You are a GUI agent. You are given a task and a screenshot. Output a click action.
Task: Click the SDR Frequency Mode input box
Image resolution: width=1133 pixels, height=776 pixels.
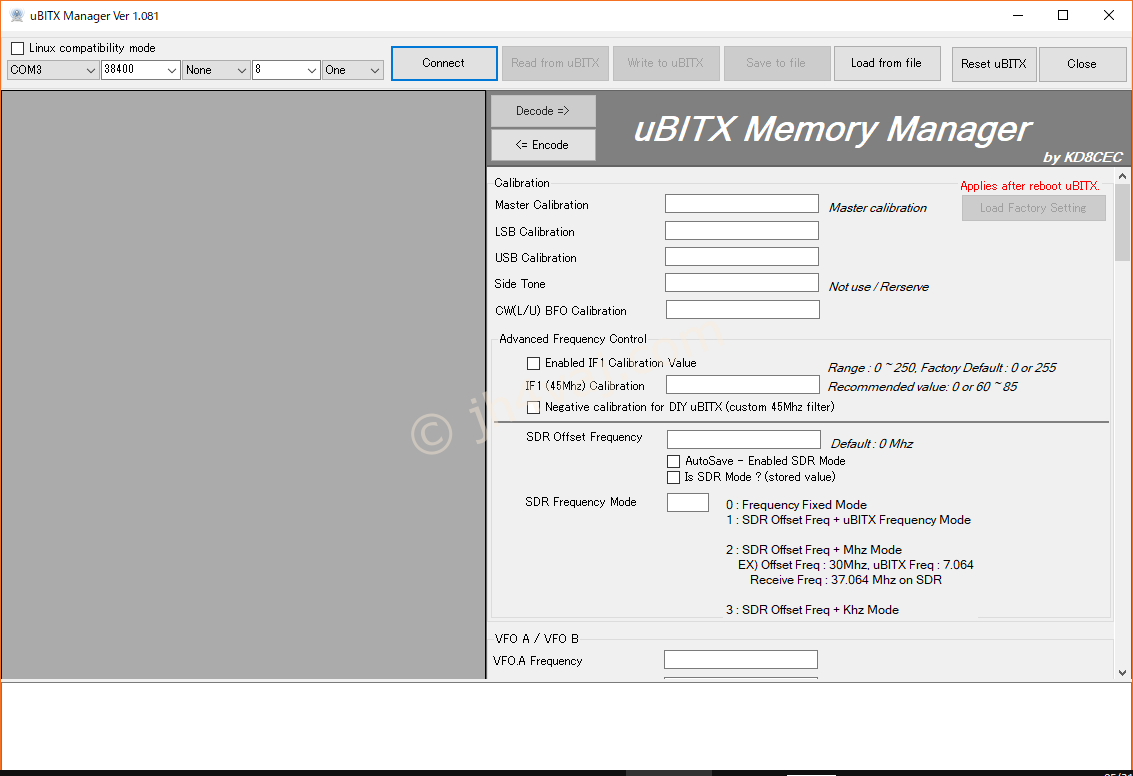click(688, 502)
